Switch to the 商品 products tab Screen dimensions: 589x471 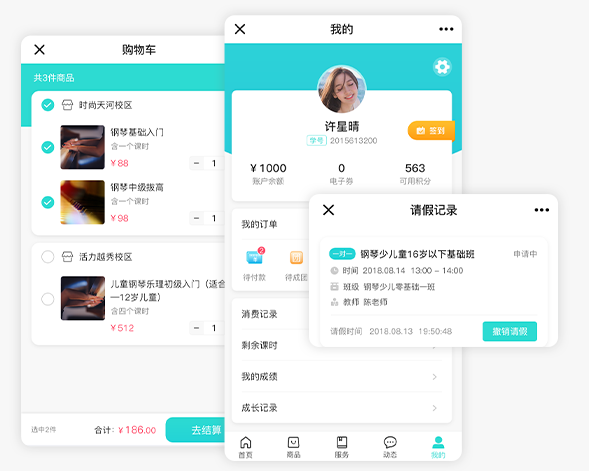293,447
